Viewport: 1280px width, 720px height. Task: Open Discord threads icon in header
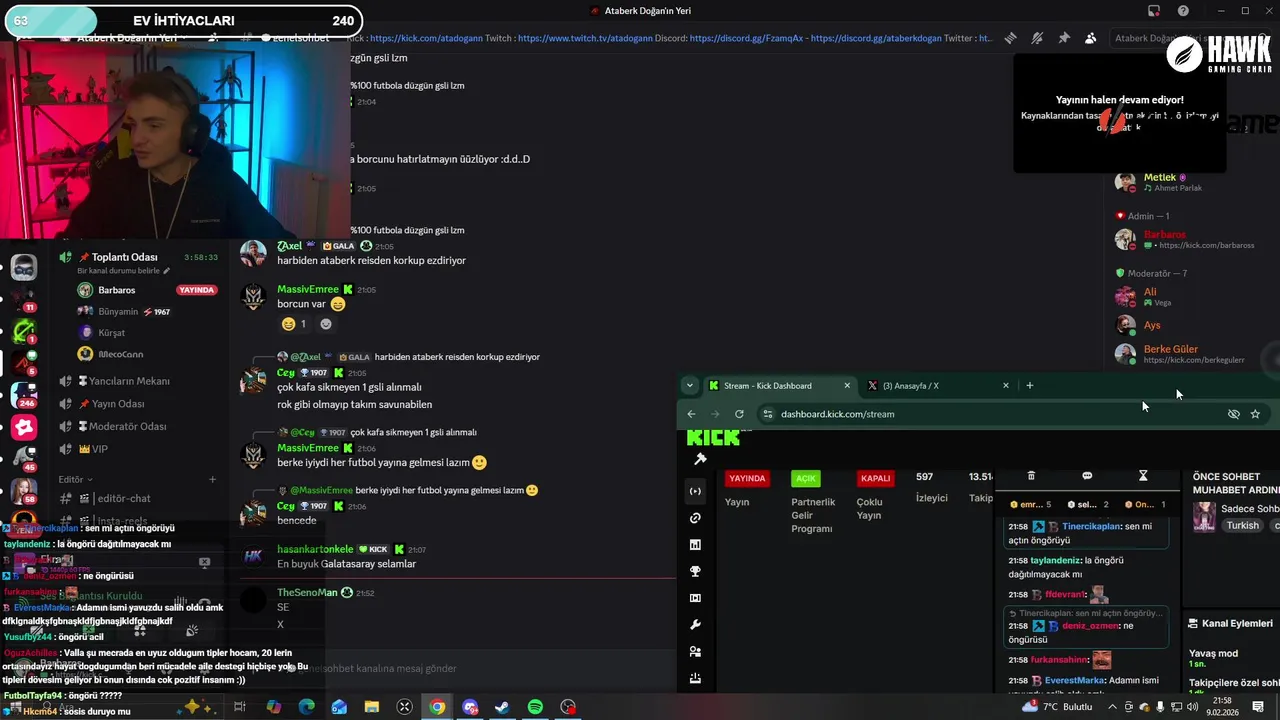[x=1011, y=38]
